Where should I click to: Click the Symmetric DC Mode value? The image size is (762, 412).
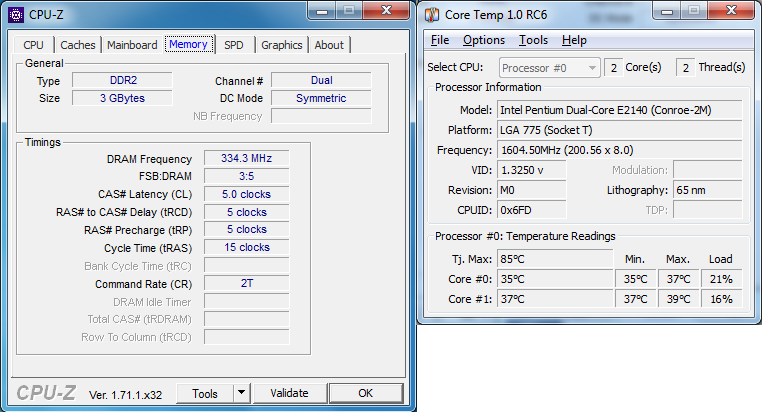point(321,98)
